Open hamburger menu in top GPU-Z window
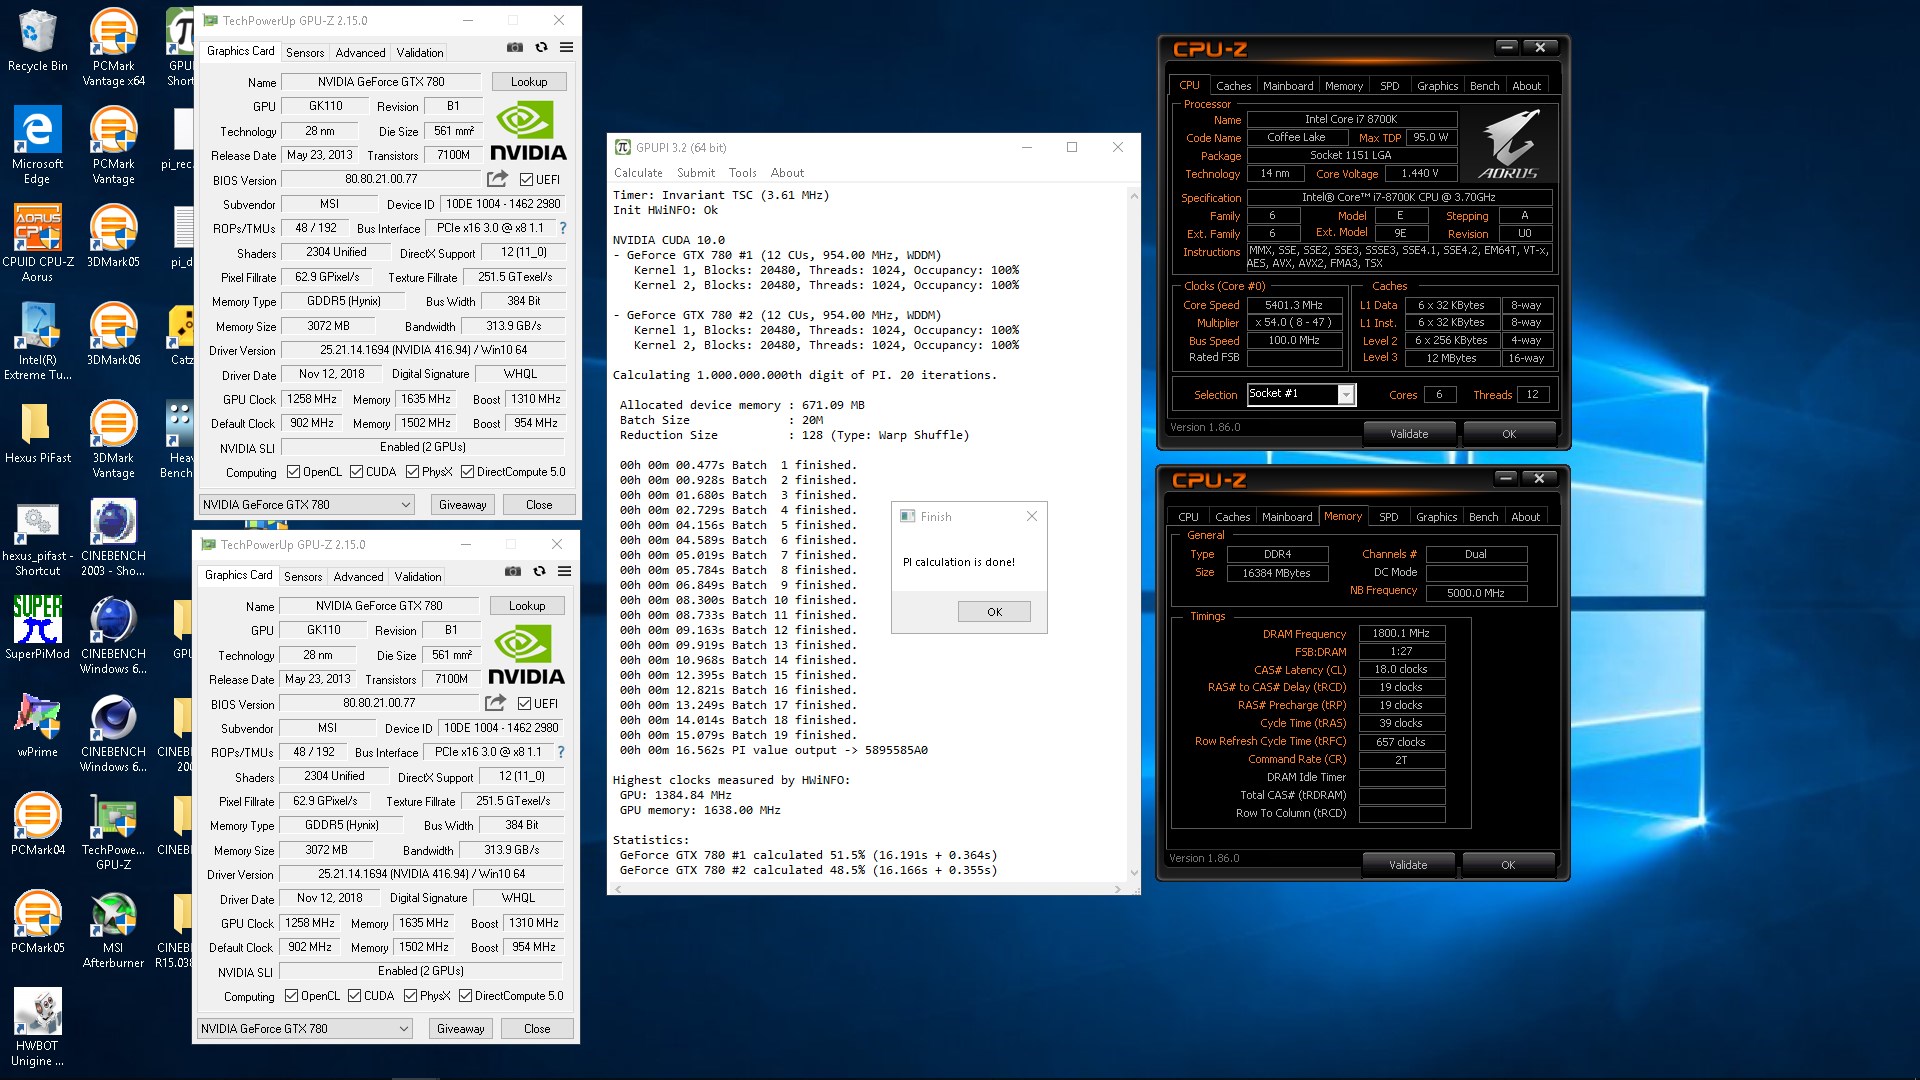 566,47
